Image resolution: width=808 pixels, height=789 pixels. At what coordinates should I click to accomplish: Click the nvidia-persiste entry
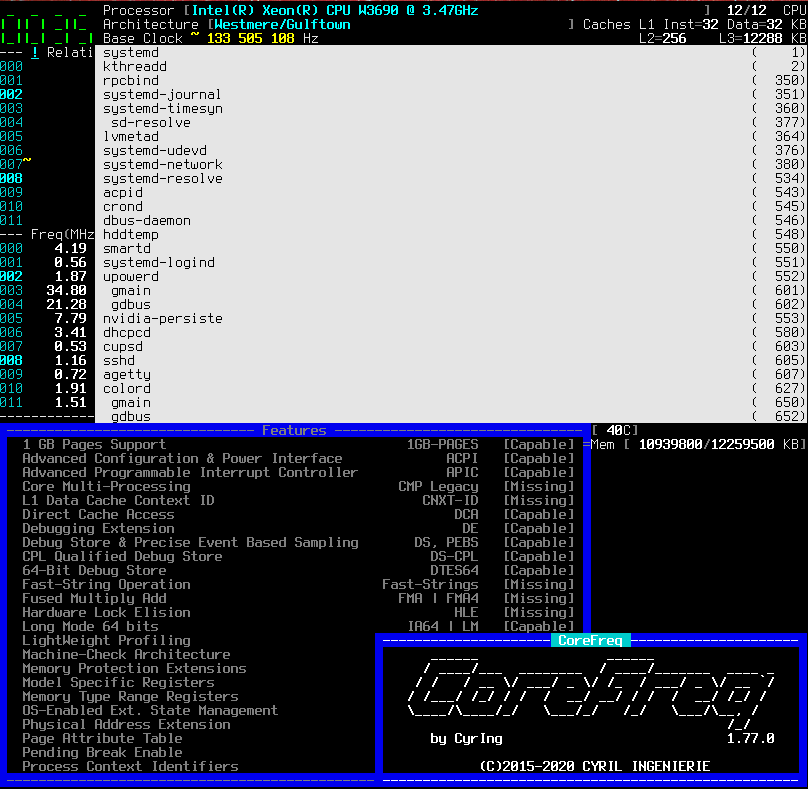tap(451, 318)
